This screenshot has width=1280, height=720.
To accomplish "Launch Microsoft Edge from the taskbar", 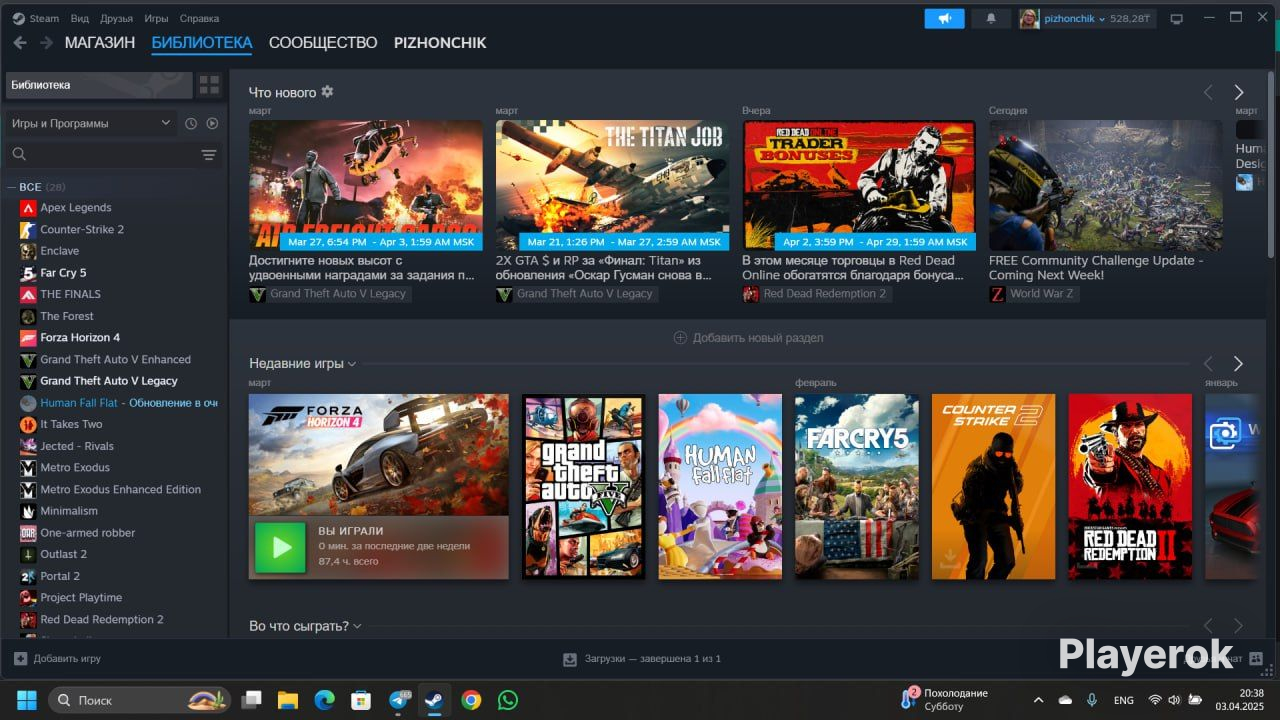I will 324,700.
